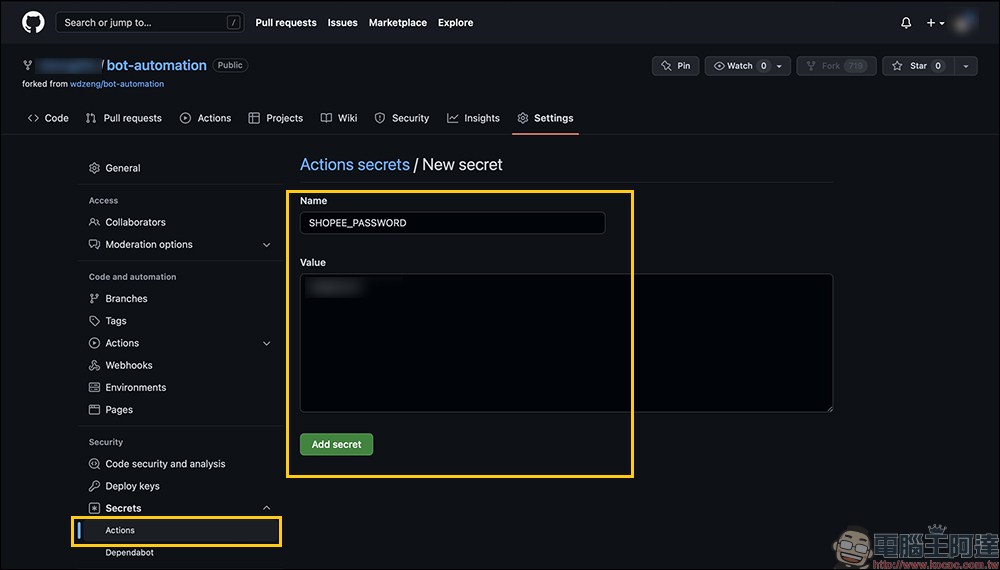Open Branches settings in sidebar

126,299
